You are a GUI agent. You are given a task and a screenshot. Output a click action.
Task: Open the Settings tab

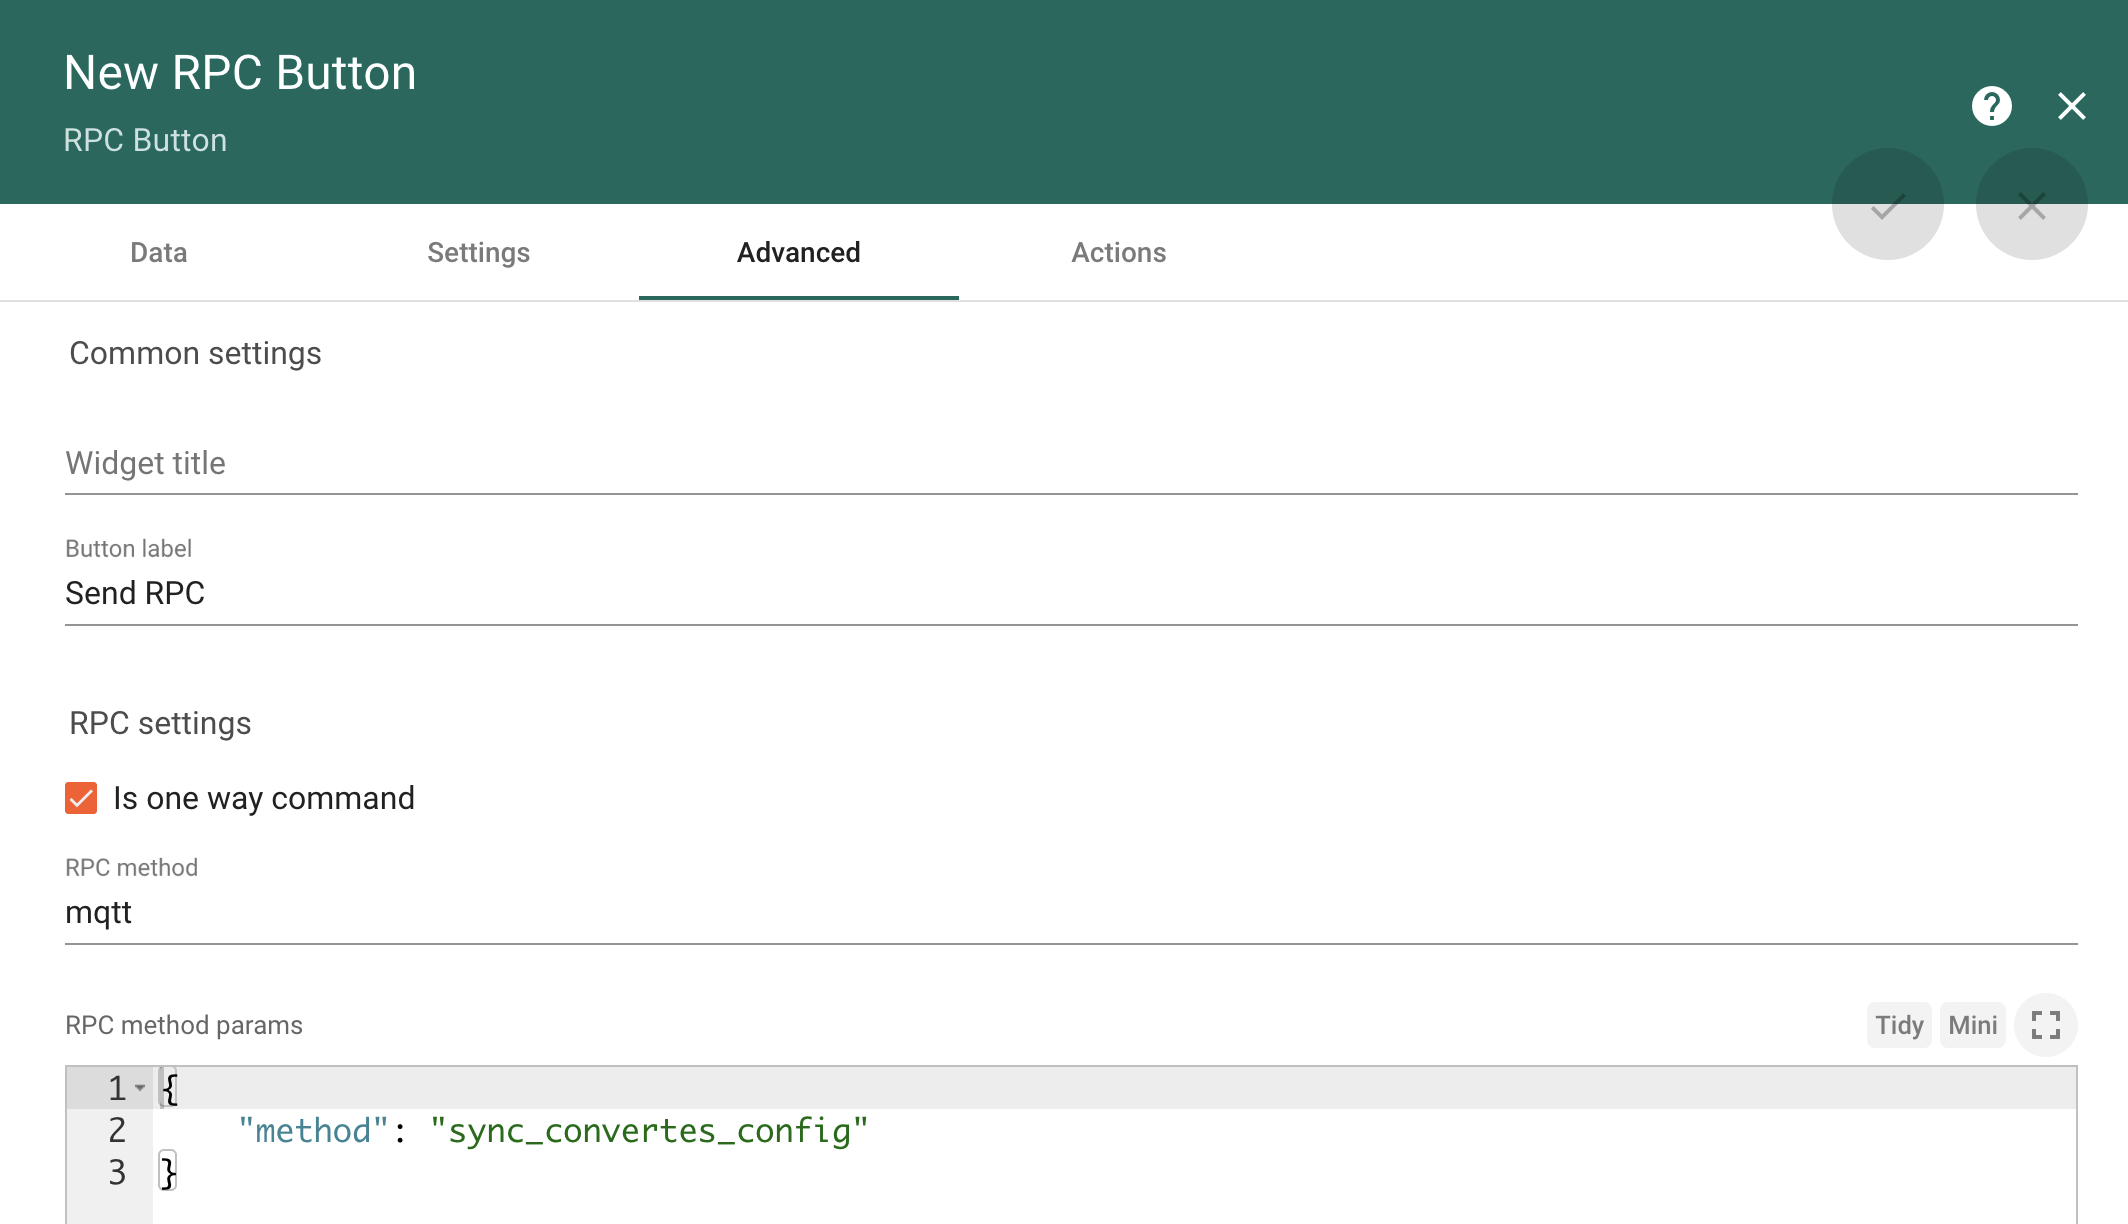tap(478, 253)
